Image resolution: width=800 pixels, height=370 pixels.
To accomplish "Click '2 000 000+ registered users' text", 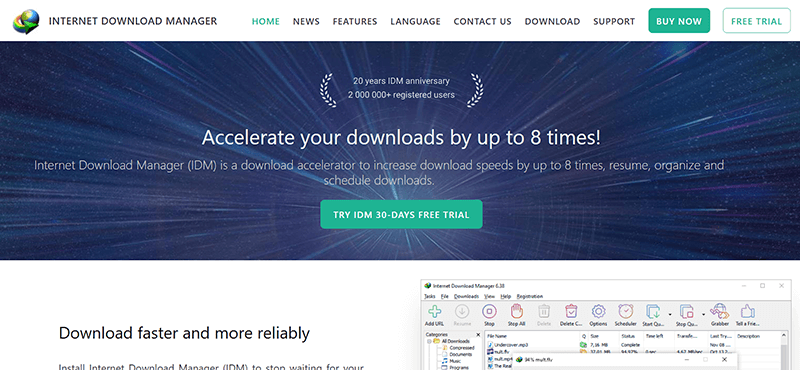I will [402, 94].
